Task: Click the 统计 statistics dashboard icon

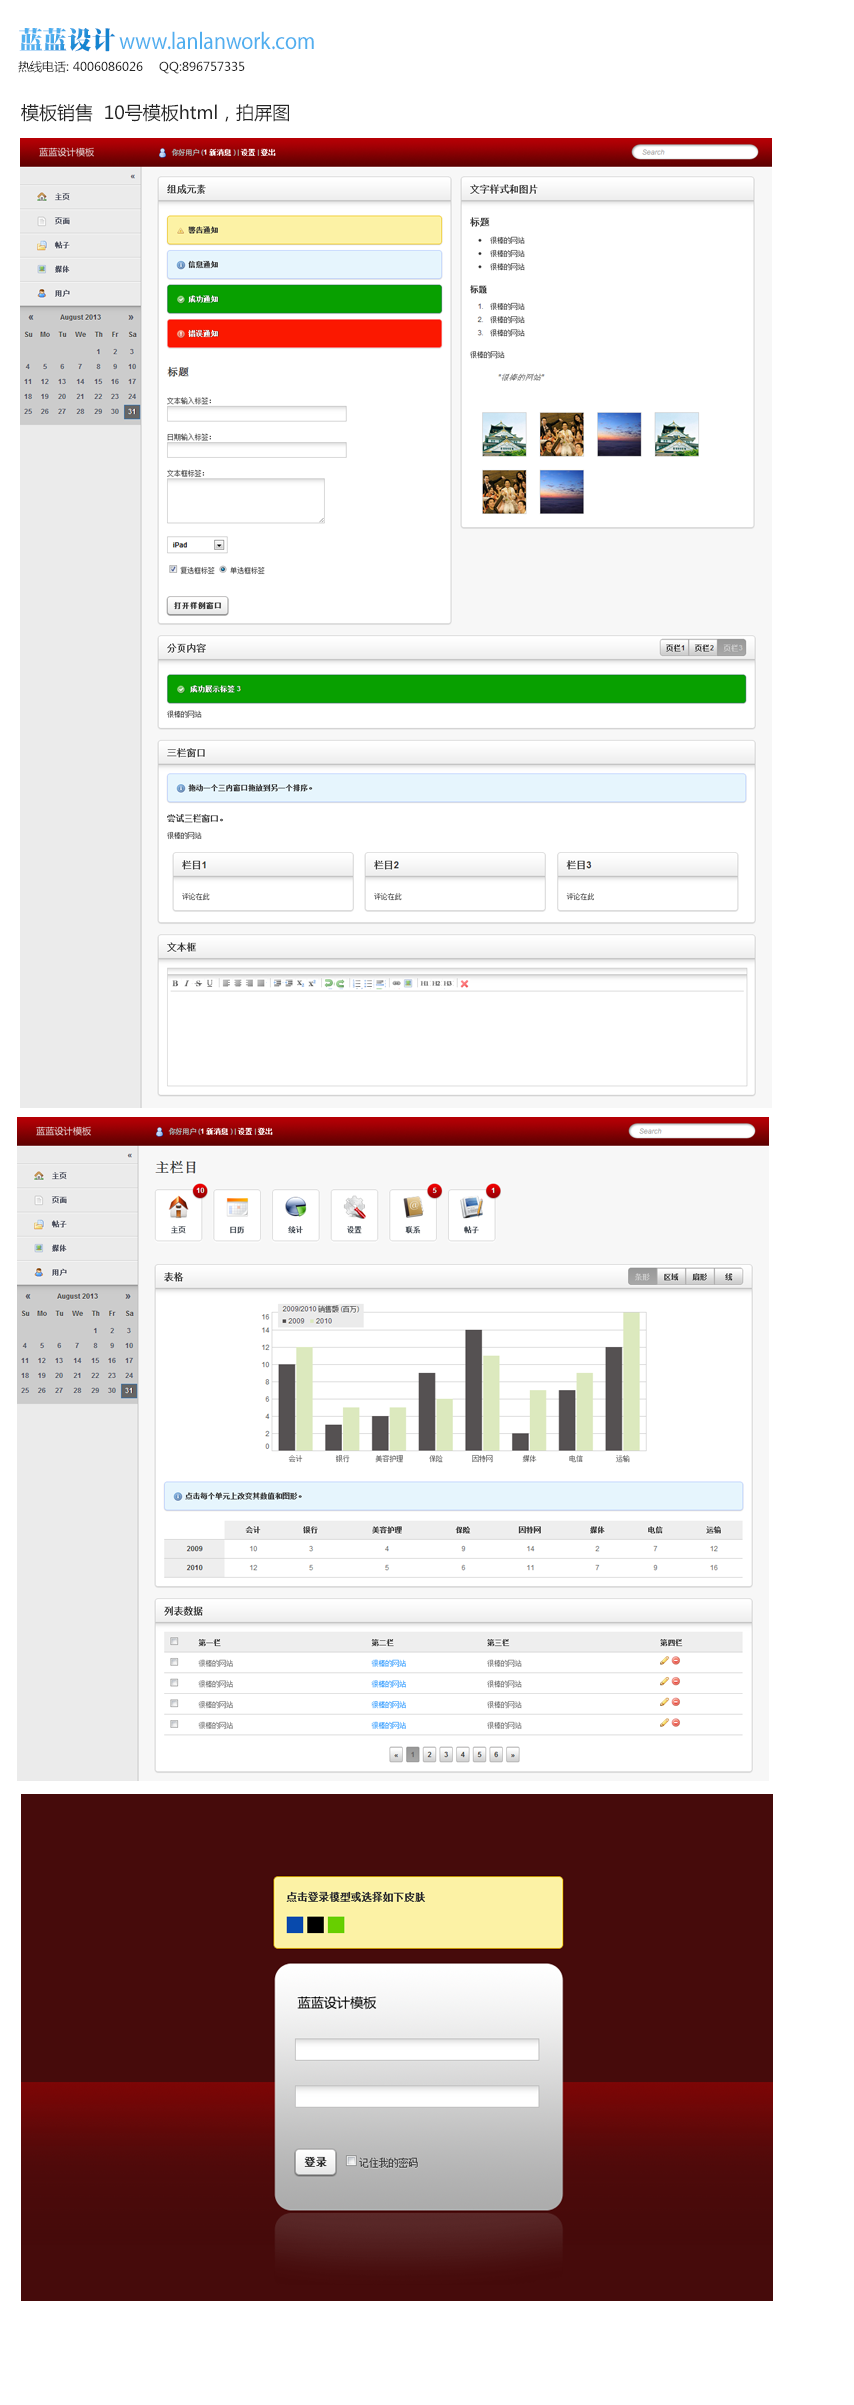Action: click(295, 1213)
